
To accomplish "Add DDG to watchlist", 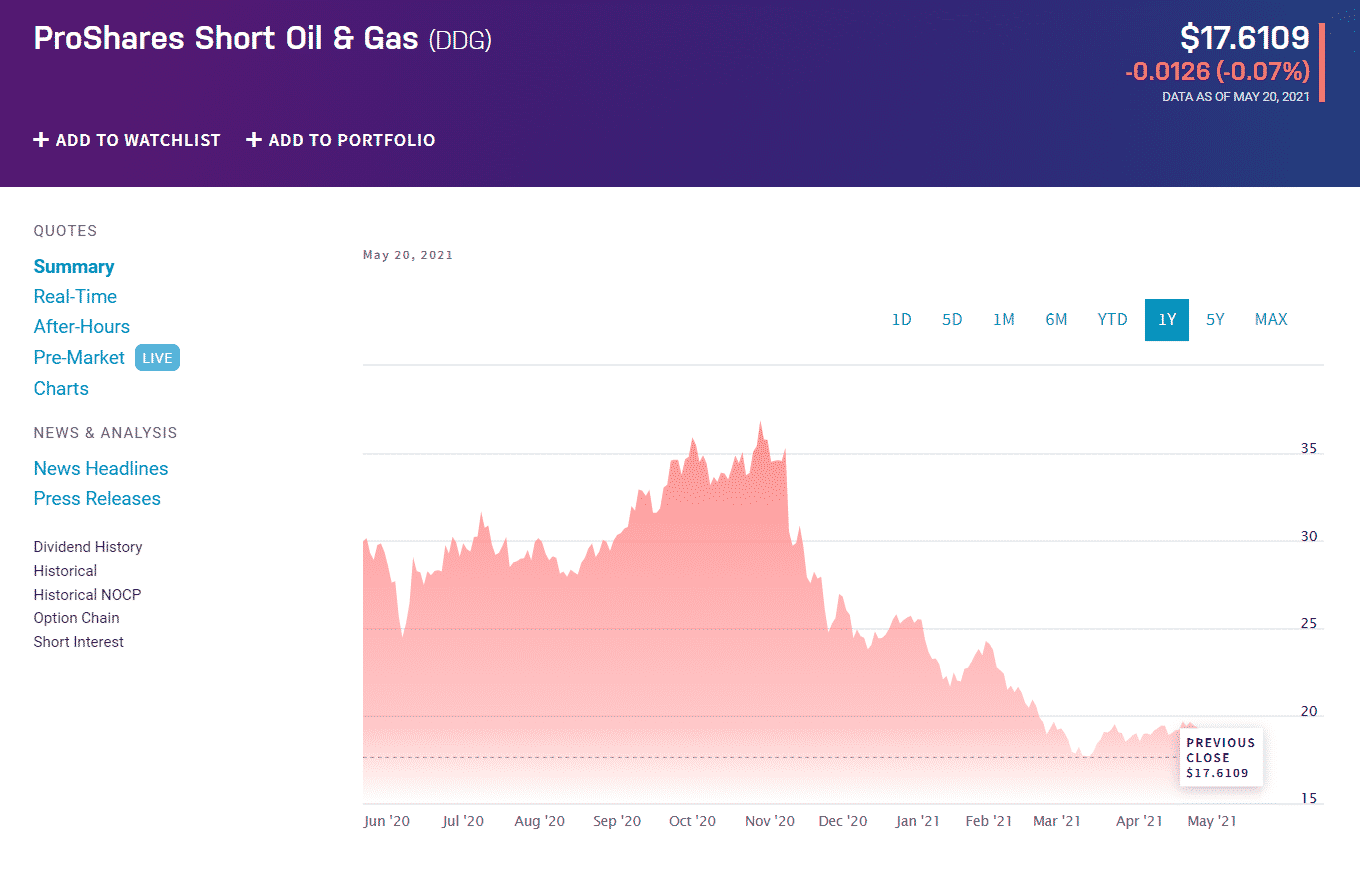I will coord(127,140).
